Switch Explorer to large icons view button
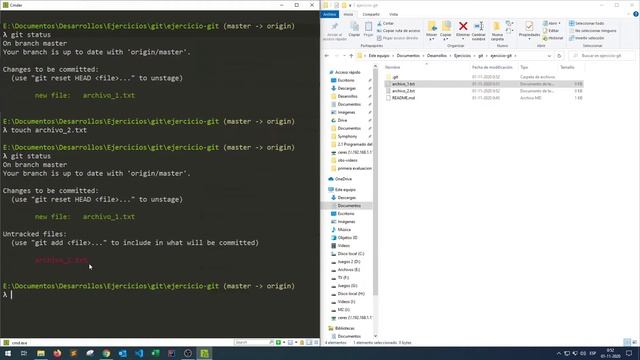640x360 pixels. click(634, 342)
